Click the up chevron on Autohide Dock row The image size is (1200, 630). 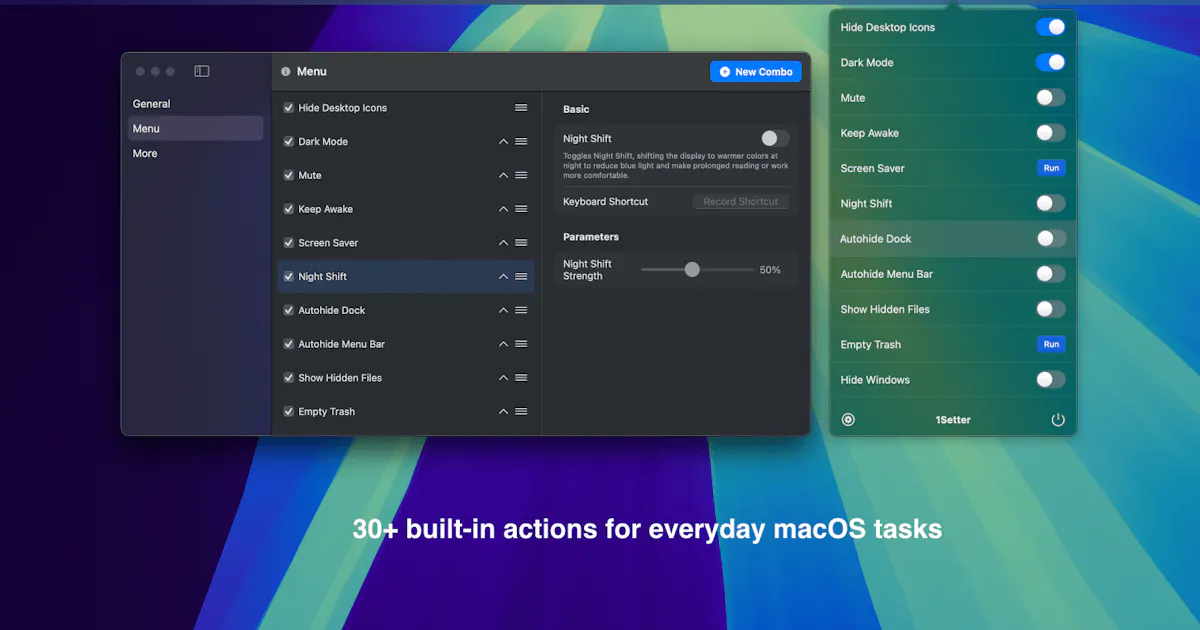click(x=503, y=311)
